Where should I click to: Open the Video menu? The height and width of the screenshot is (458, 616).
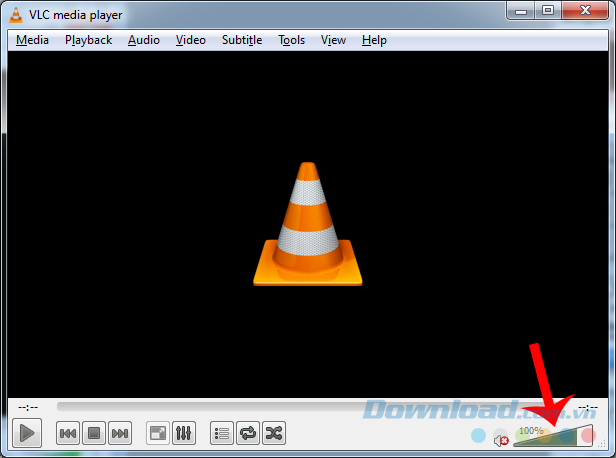tap(191, 40)
